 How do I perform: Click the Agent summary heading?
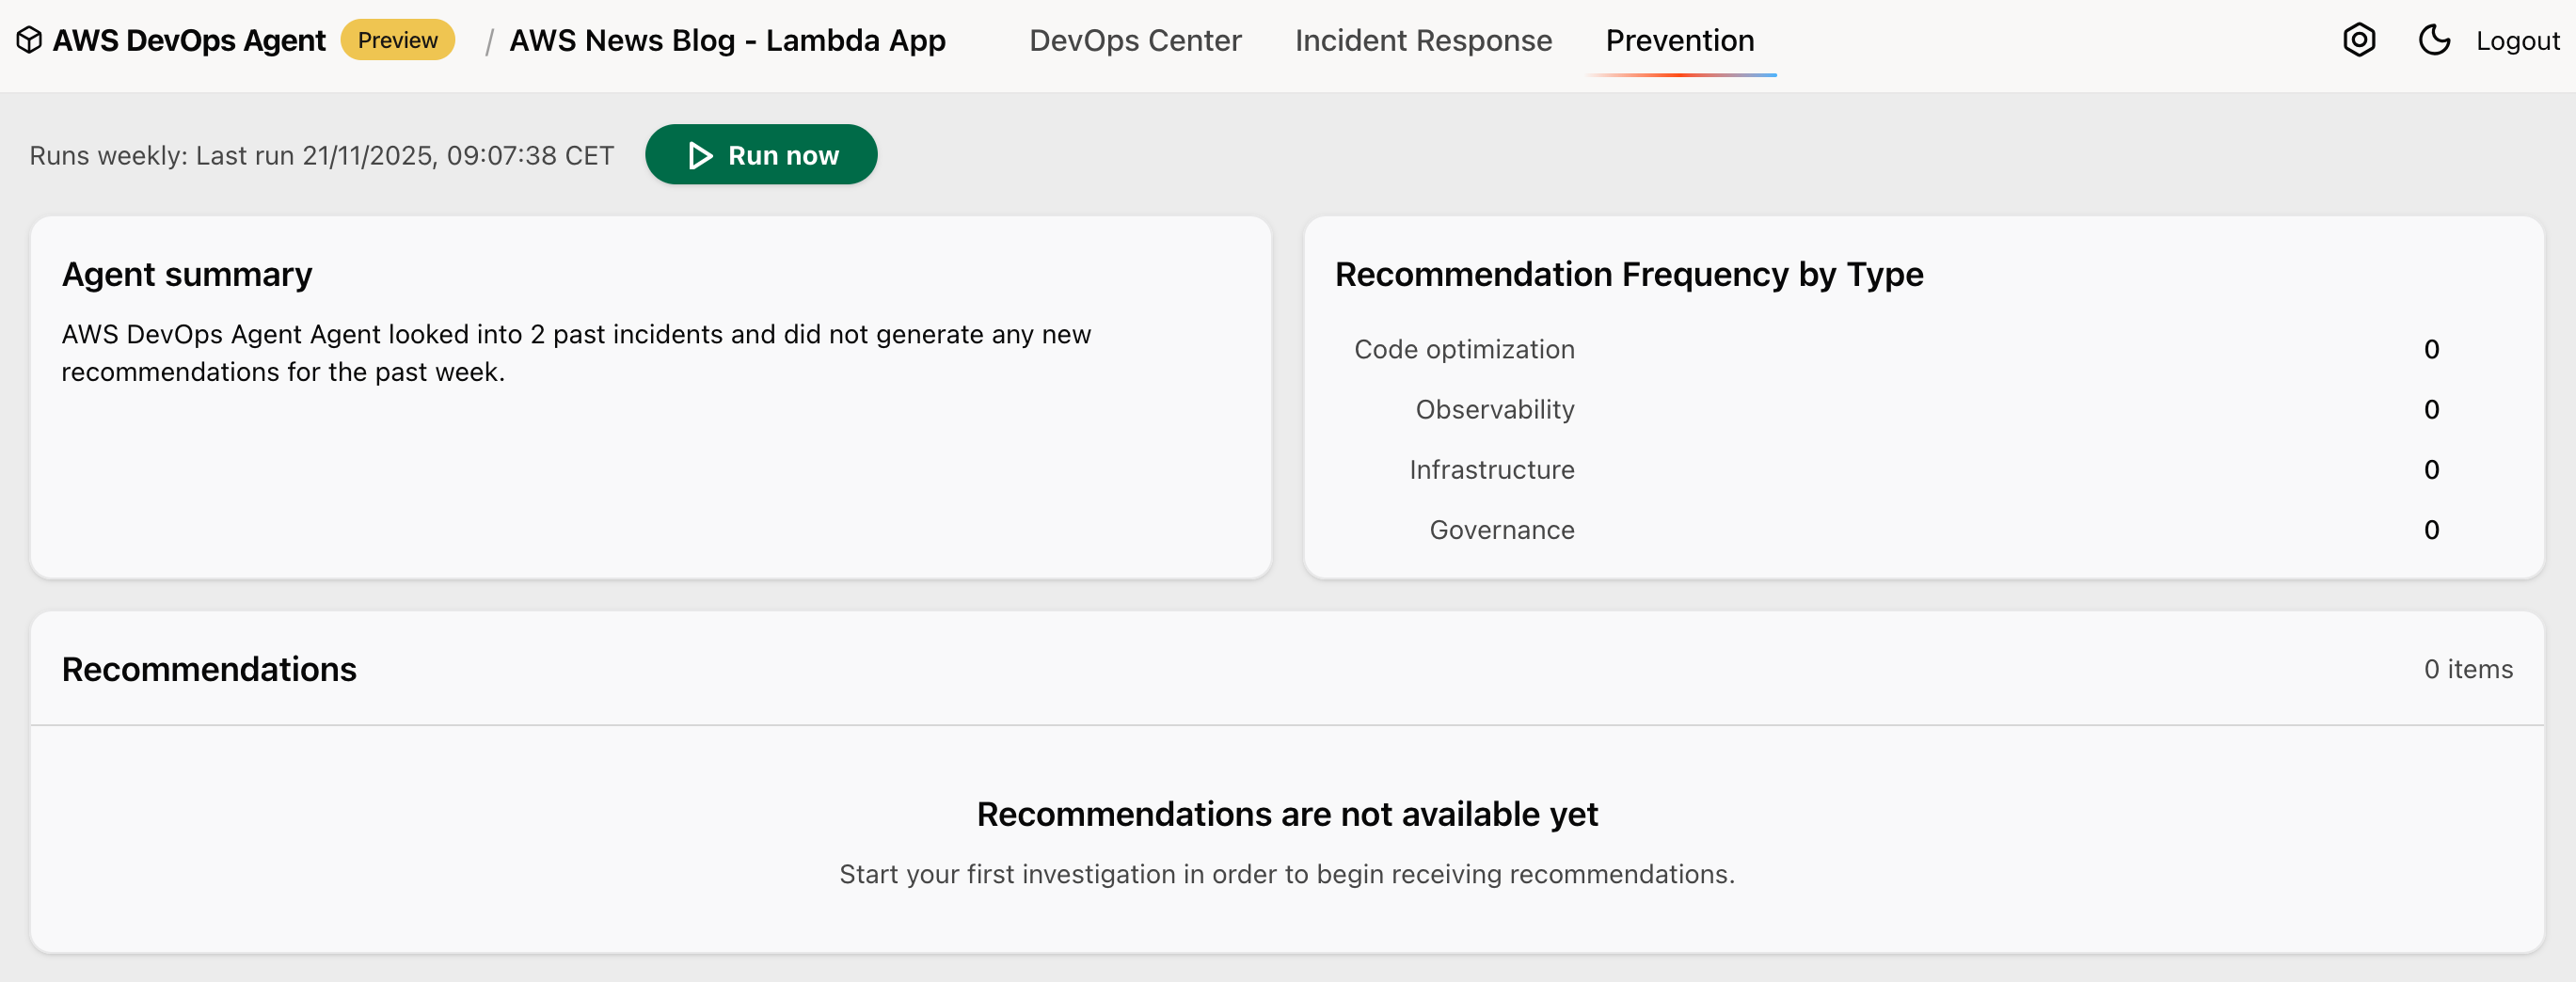coord(187,274)
